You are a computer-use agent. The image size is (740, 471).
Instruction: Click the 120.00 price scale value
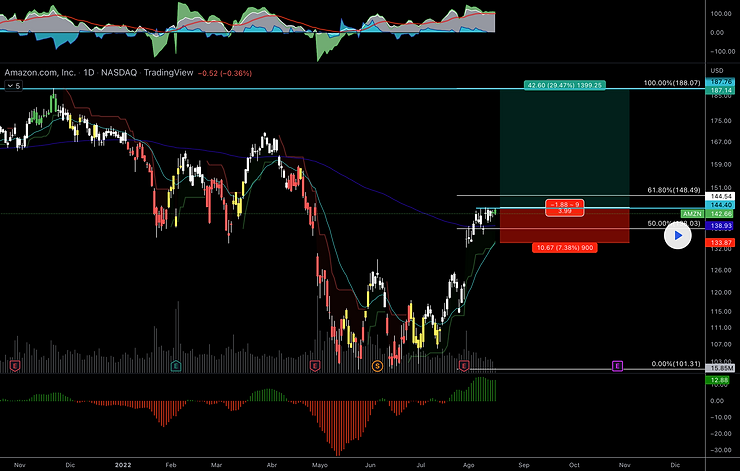pos(719,292)
